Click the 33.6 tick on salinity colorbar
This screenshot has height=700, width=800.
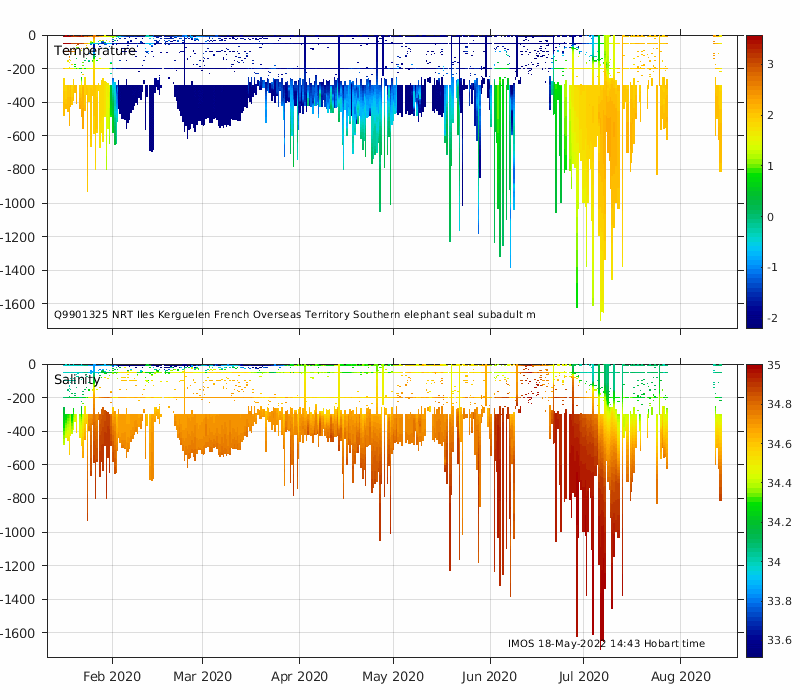tap(781, 640)
